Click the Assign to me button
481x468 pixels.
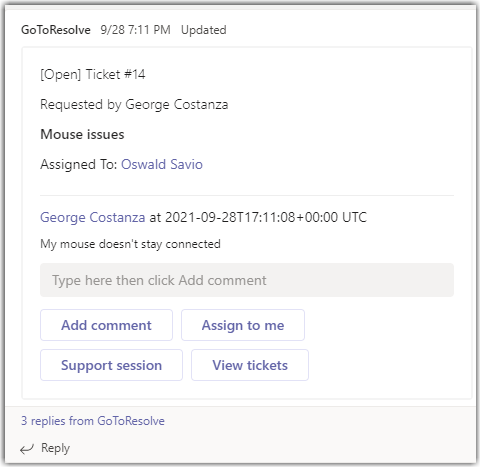243,325
